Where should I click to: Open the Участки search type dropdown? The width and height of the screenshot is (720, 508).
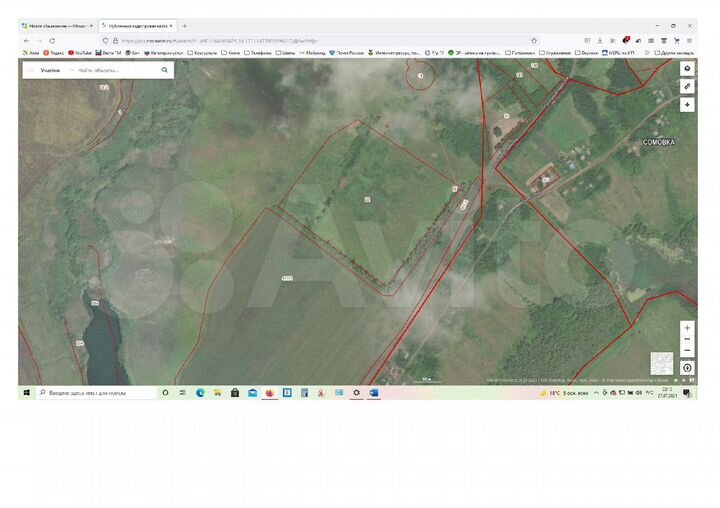coord(50,70)
